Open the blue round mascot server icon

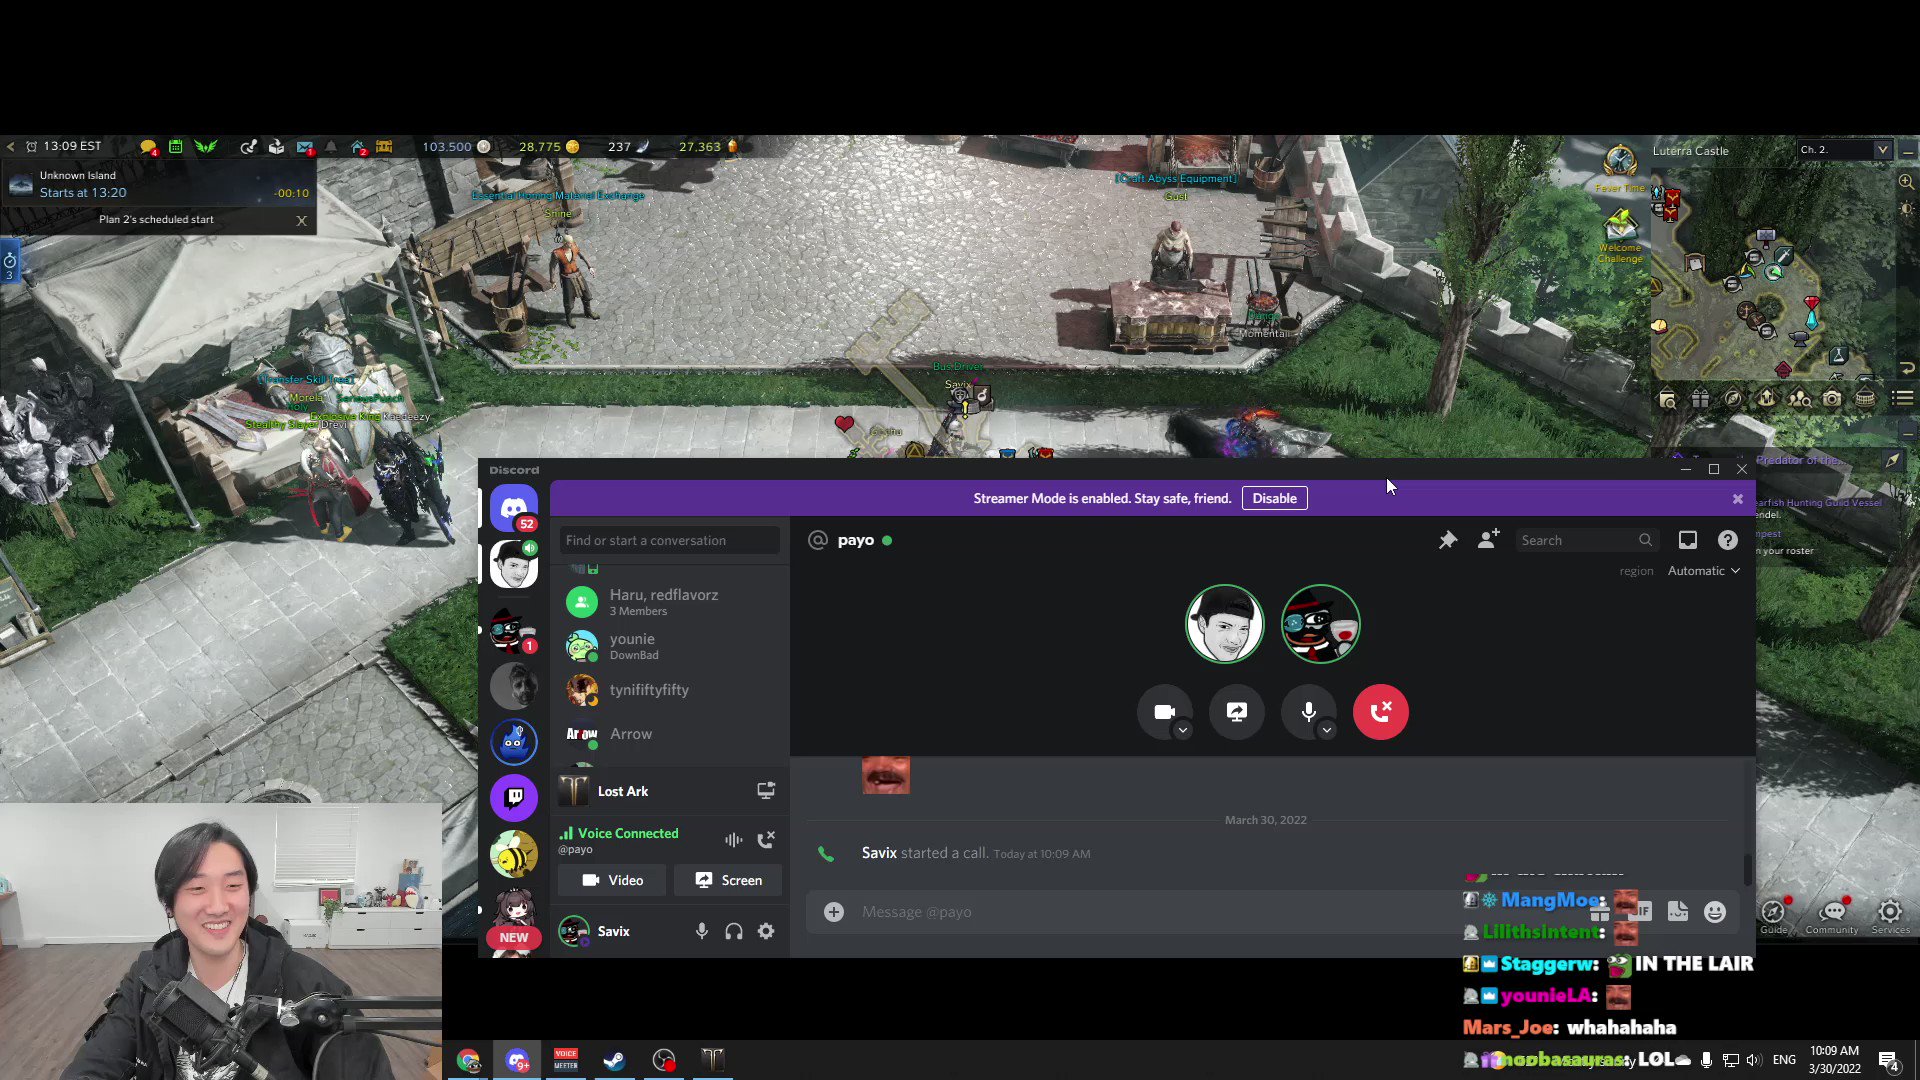coord(514,741)
